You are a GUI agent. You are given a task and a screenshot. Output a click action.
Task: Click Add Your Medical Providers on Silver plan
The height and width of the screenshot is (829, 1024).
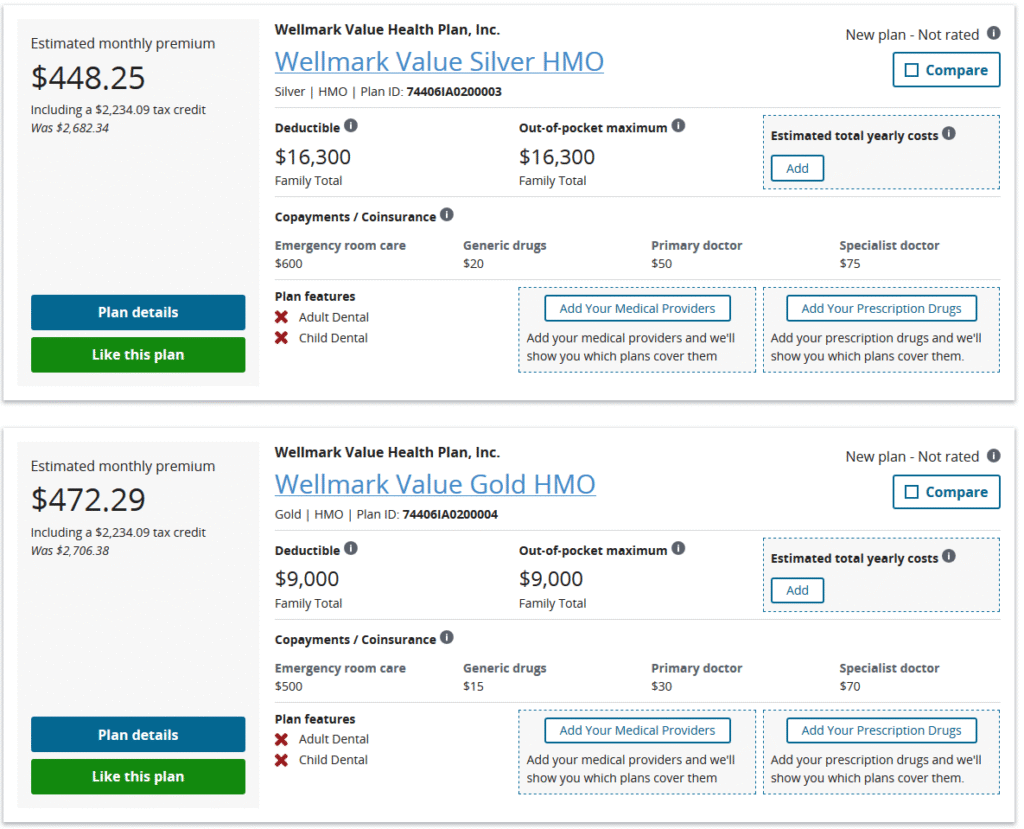(x=637, y=308)
